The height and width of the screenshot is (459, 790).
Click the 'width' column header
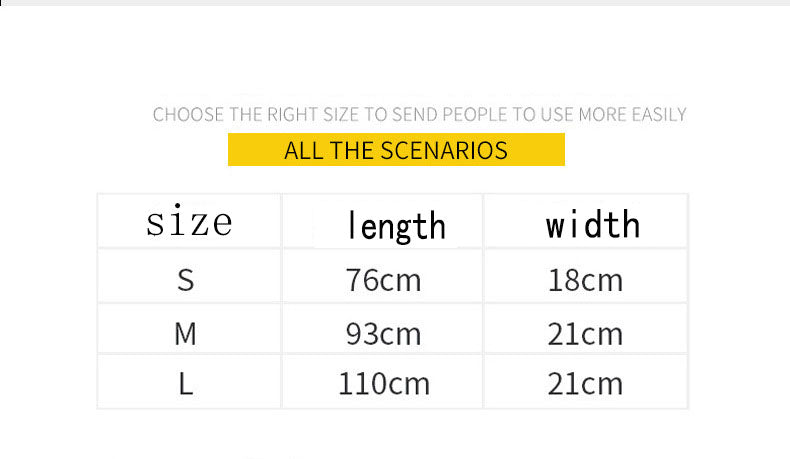click(592, 224)
